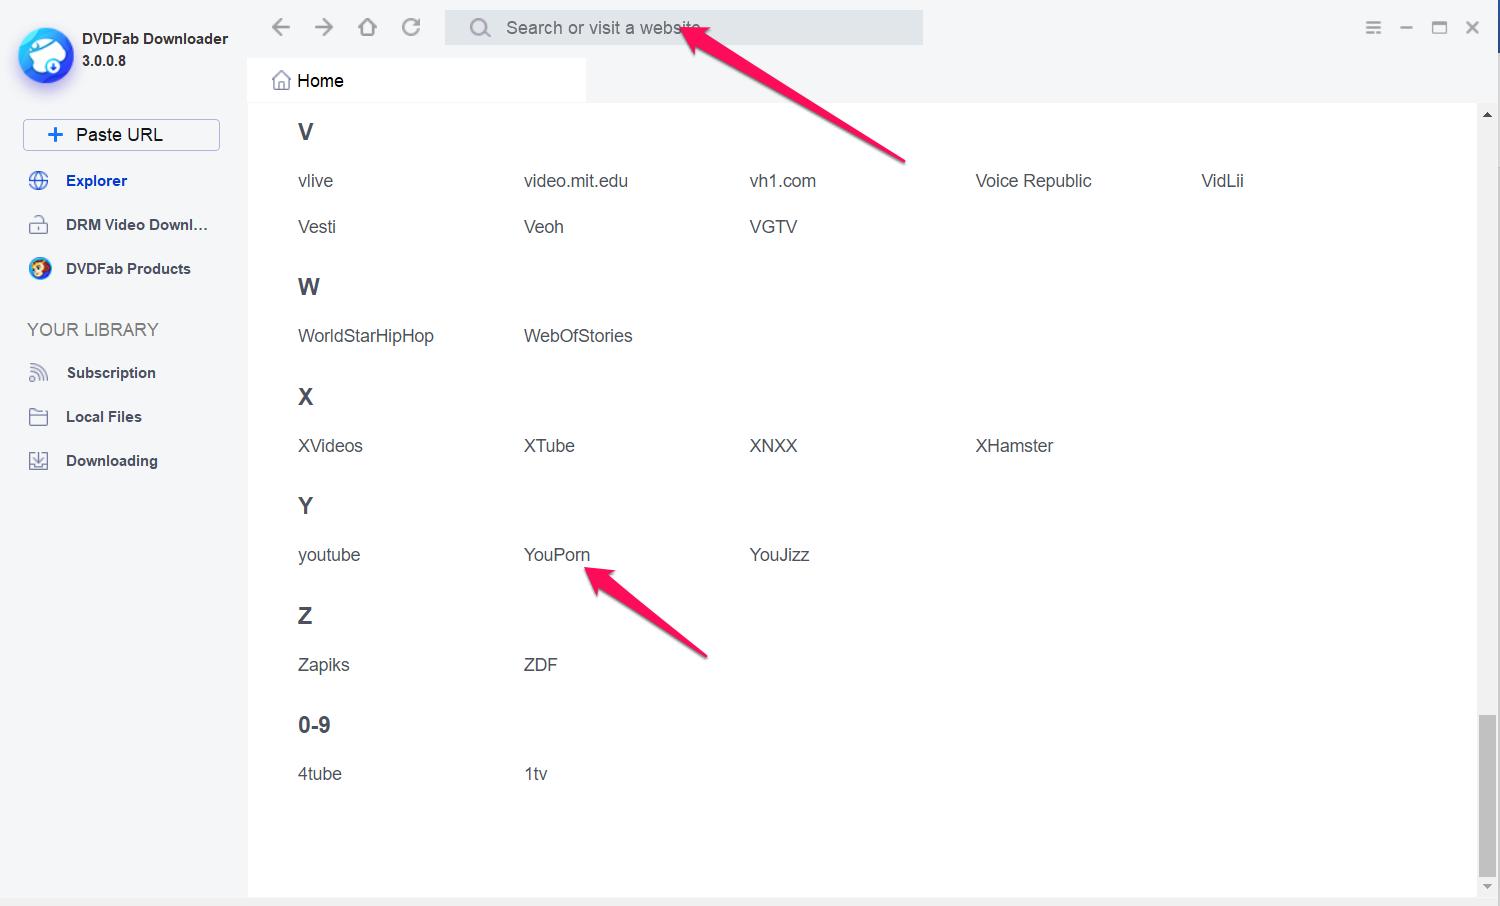Go back with the left arrow

(x=281, y=27)
